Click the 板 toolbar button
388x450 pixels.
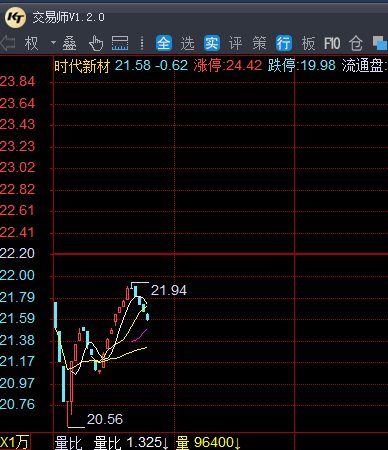(308, 44)
